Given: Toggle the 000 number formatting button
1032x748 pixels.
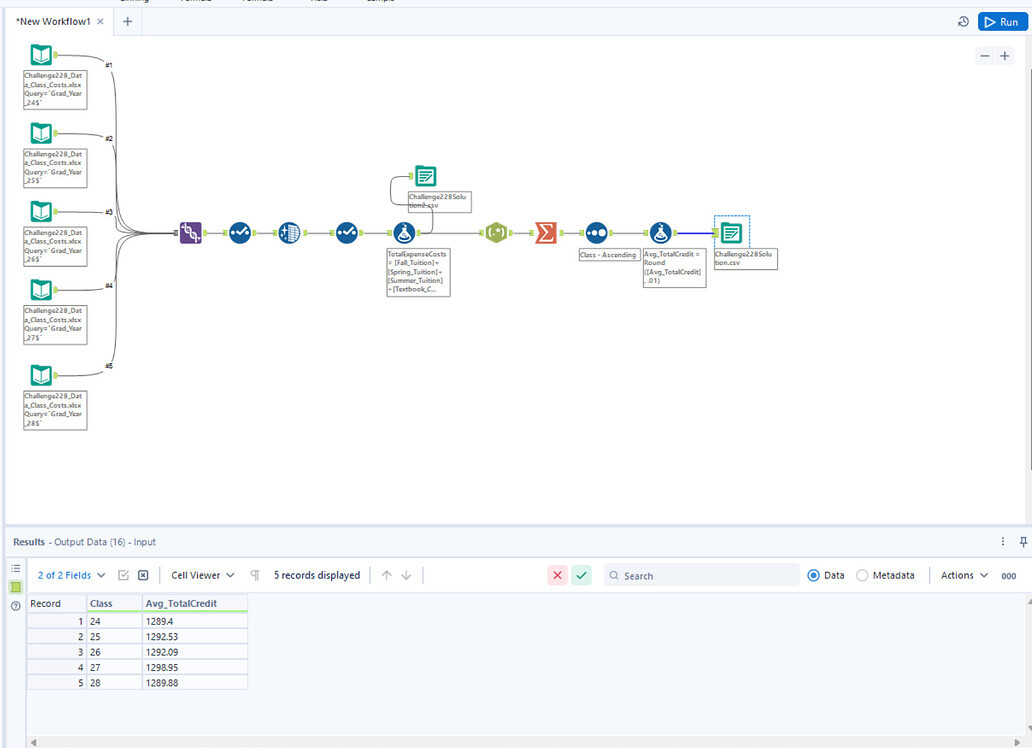Looking at the screenshot, I should pyautogui.click(x=1008, y=575).
